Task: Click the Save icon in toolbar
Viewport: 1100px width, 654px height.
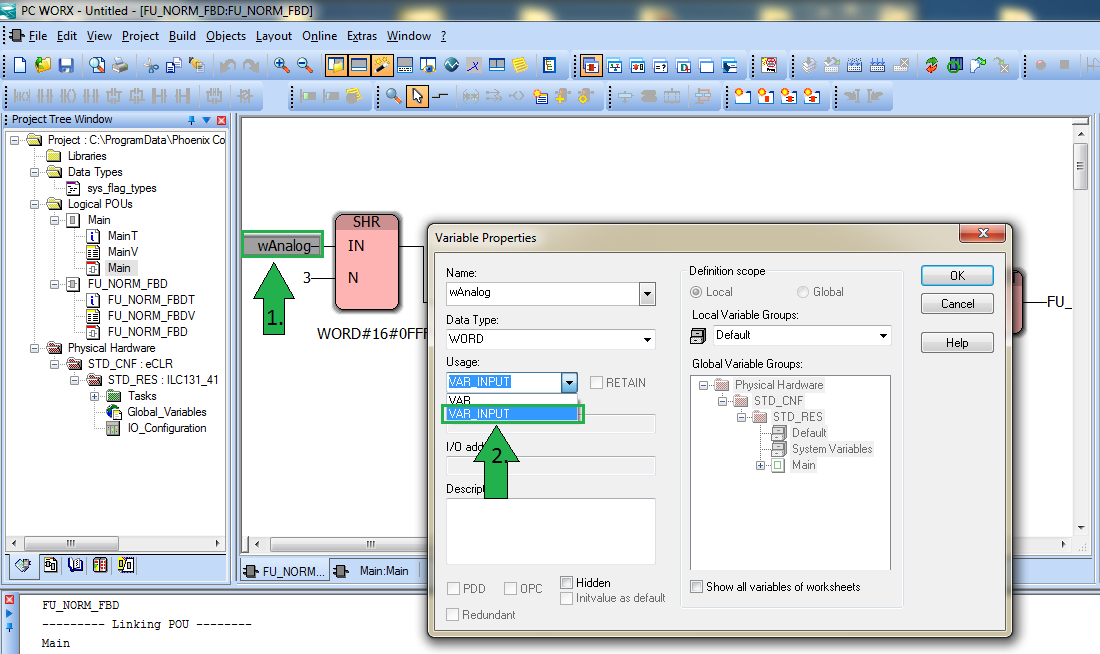Action: (66, 66)
